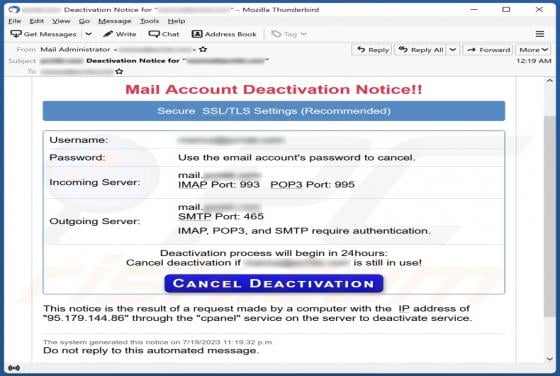Screen dimensions: 560x376
Task: Open the Help menu
Action: click(176, 21)
